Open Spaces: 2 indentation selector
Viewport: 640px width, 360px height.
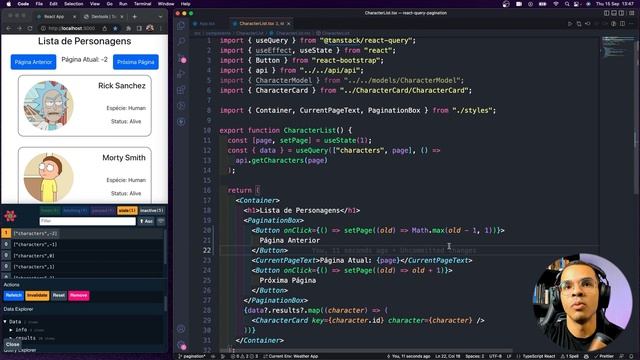pos(475,356)
